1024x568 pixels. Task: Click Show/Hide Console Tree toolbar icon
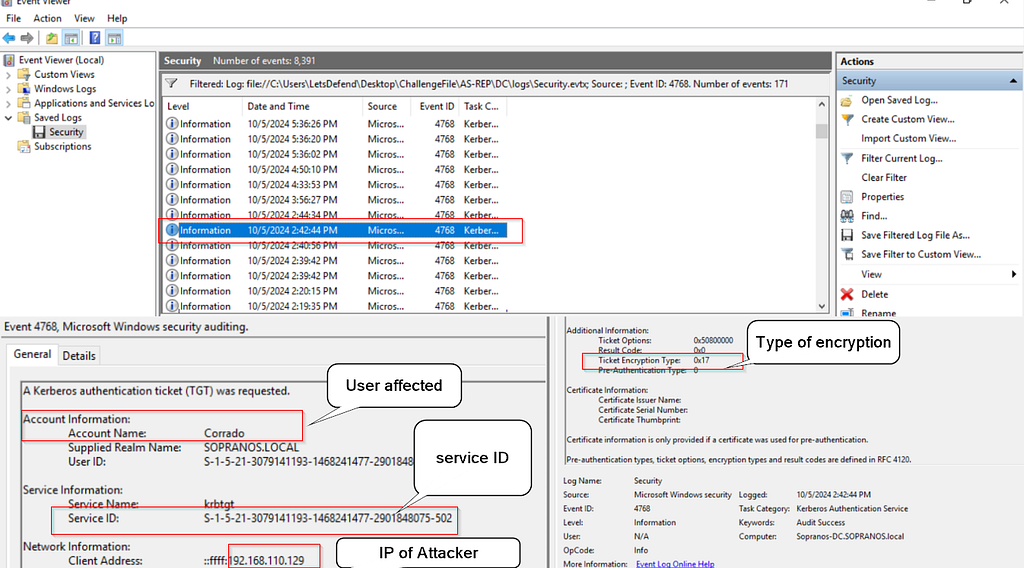click(x=71, y=39)
